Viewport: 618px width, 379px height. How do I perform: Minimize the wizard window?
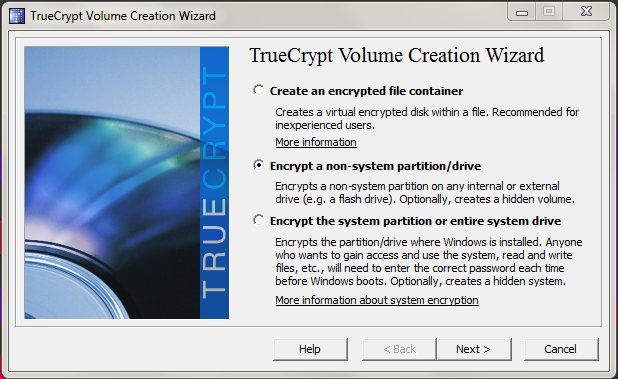pyautogui.click(x=521, y=12)
